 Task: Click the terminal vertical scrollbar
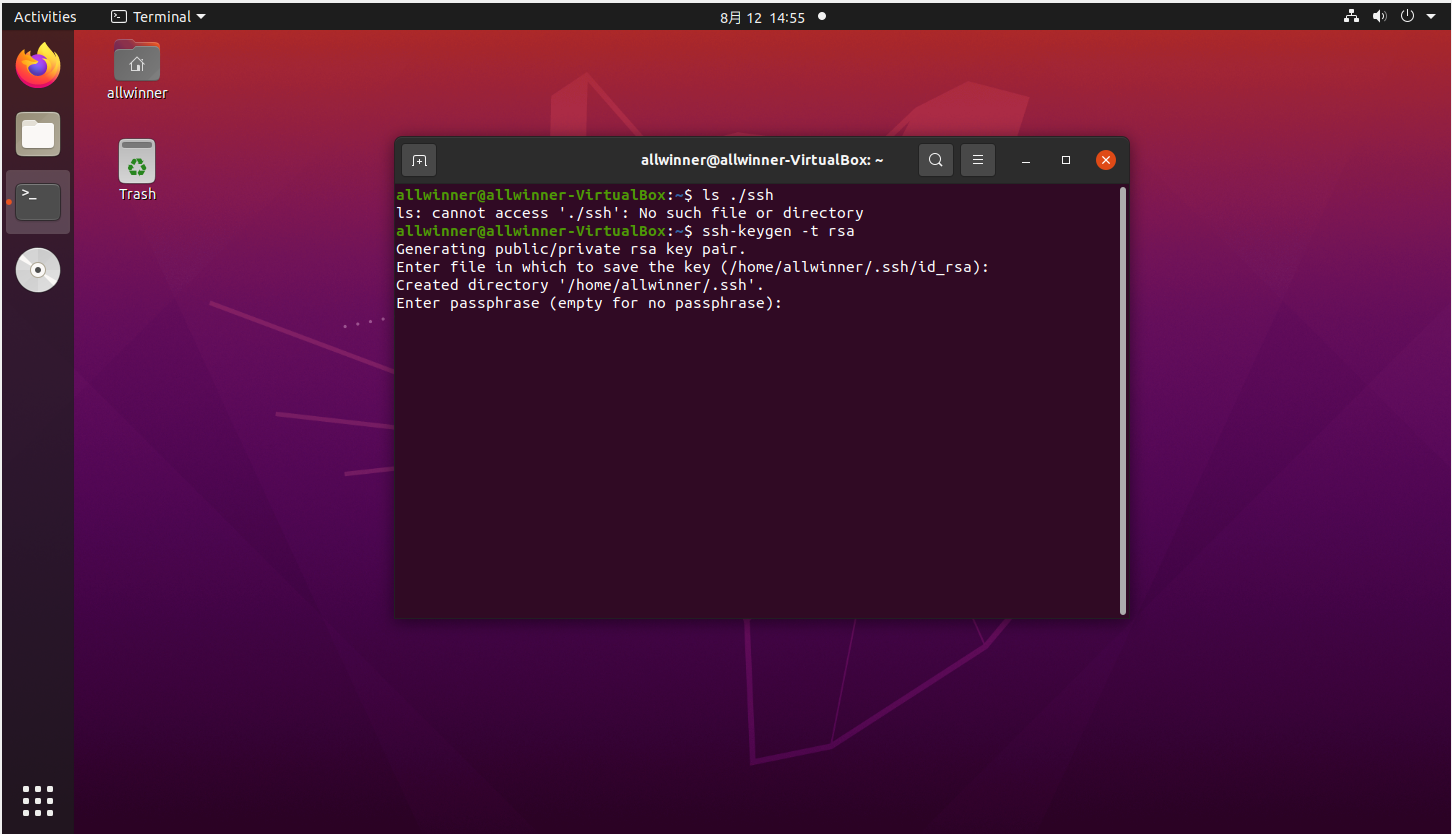pyautogui.click(x=1123, y=400)
